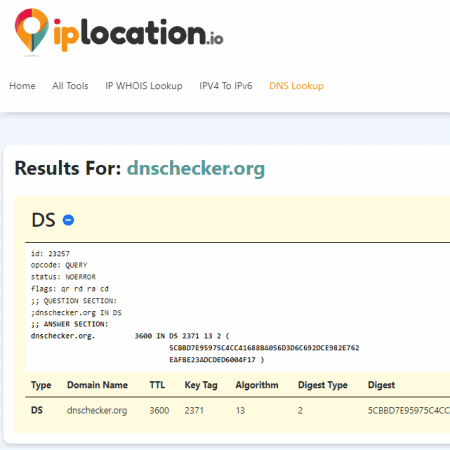The width and height of the screenshot is (450, 450).
Task: Select the "flags: qr rd ra cd" line
Action: [x=70, y=289]
